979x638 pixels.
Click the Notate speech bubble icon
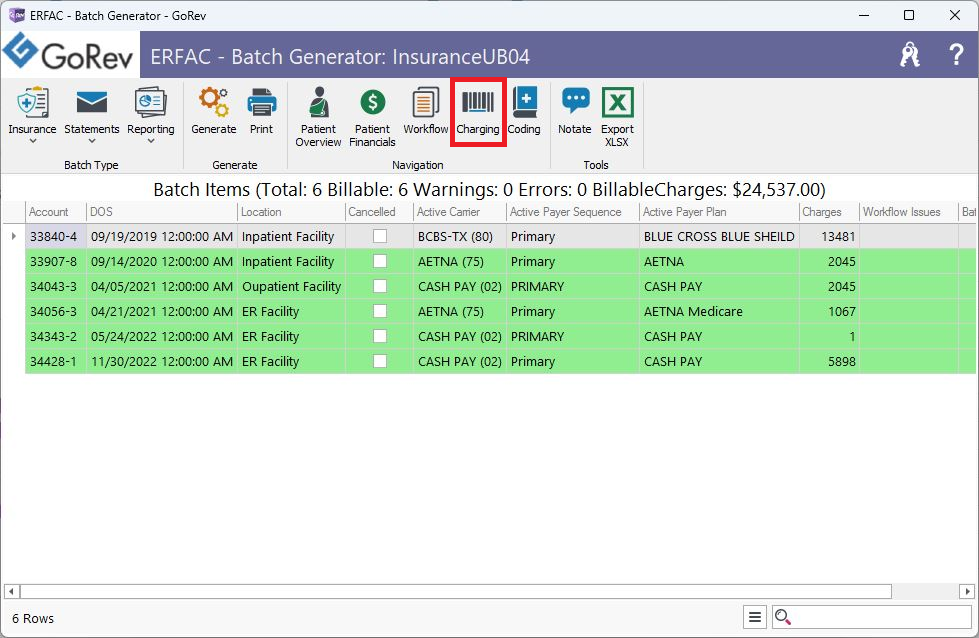tap(575, 102)
